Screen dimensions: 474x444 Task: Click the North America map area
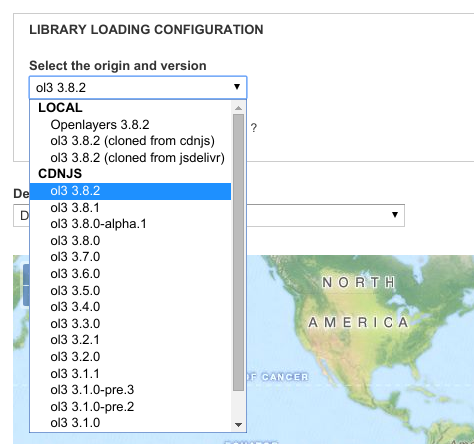point(358,302)
